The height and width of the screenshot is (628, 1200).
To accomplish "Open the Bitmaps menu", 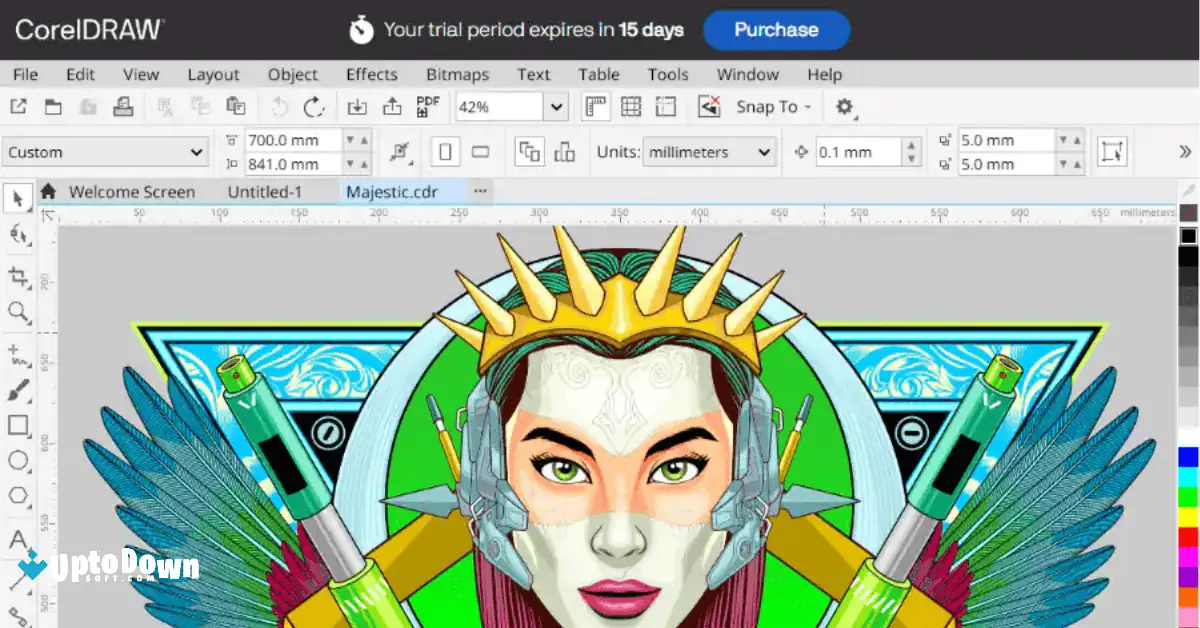I will pos(457,74).
